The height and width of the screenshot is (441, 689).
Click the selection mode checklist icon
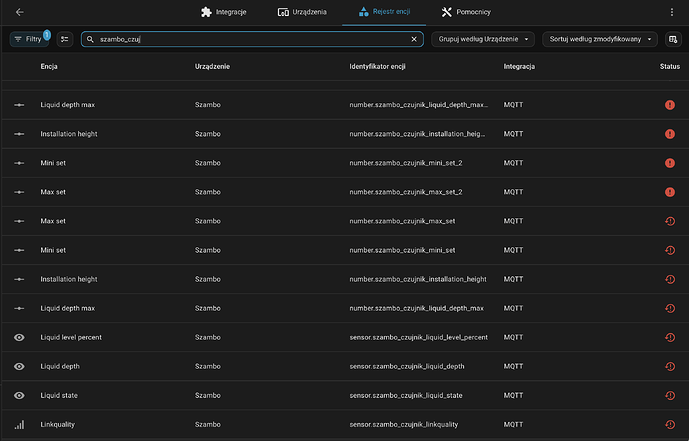click(x=65, y=39)
